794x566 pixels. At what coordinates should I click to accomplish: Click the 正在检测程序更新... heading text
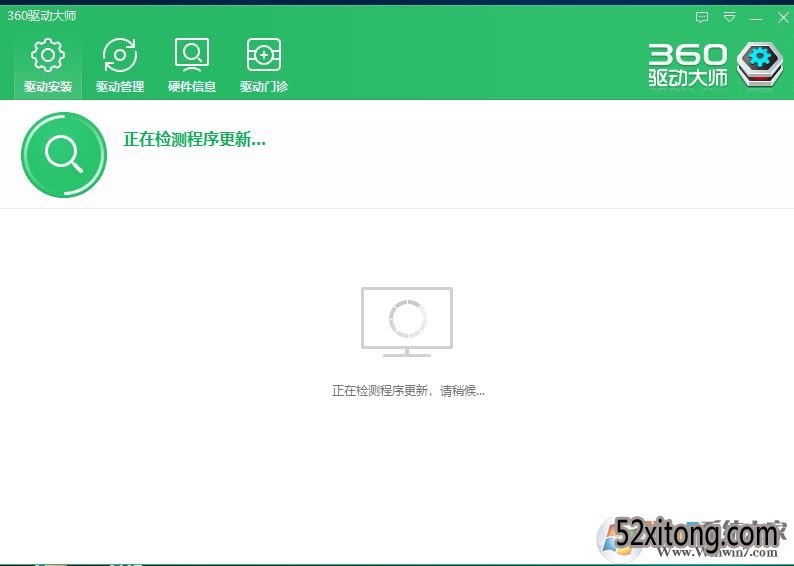pos(194,139)
